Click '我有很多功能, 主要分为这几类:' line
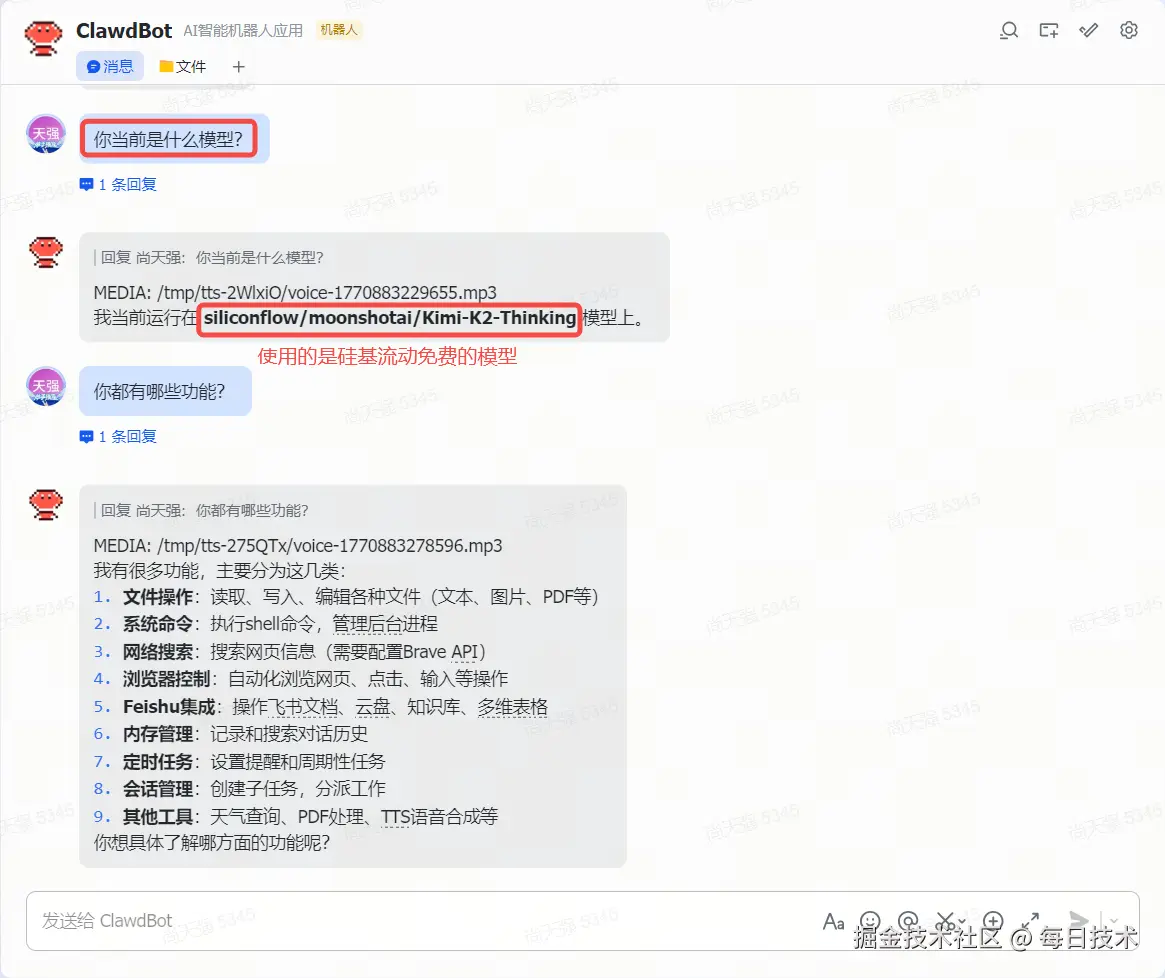This screenshot has height=978, width=1165. [219, 571]
